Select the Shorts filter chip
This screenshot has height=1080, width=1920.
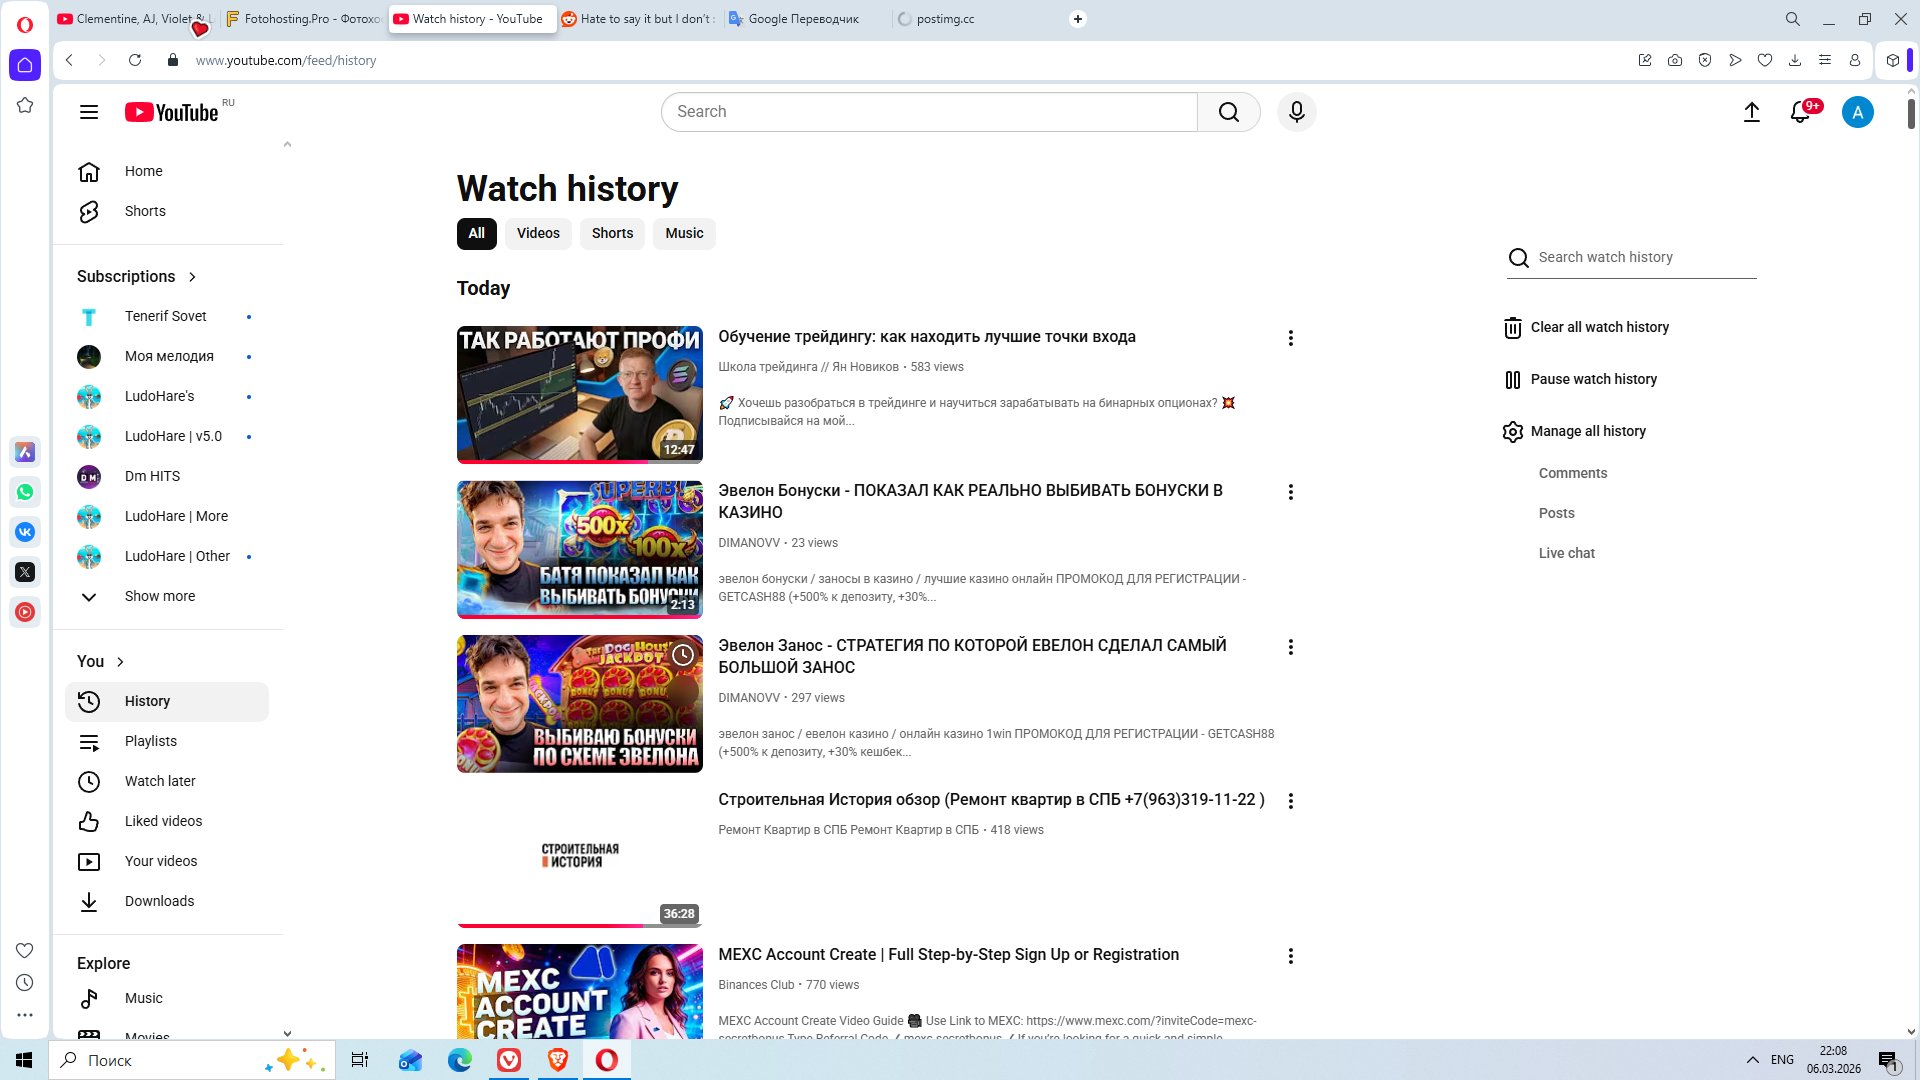coord(612,233)
